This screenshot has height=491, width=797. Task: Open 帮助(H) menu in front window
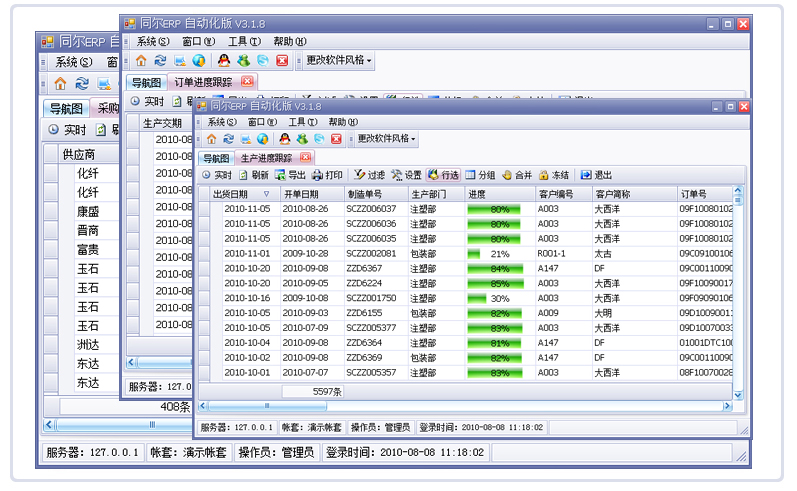point(343,122)
